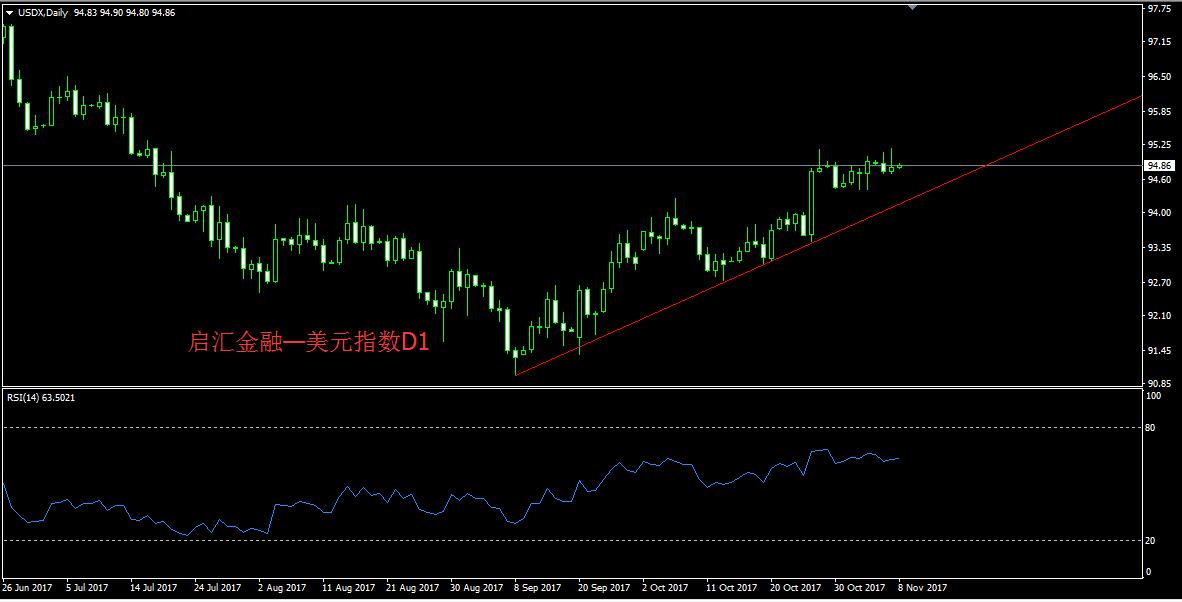Click the 95.85 price scale label
The width and height of the screenshot is (1182, 602).
[x=1159, y=112]
